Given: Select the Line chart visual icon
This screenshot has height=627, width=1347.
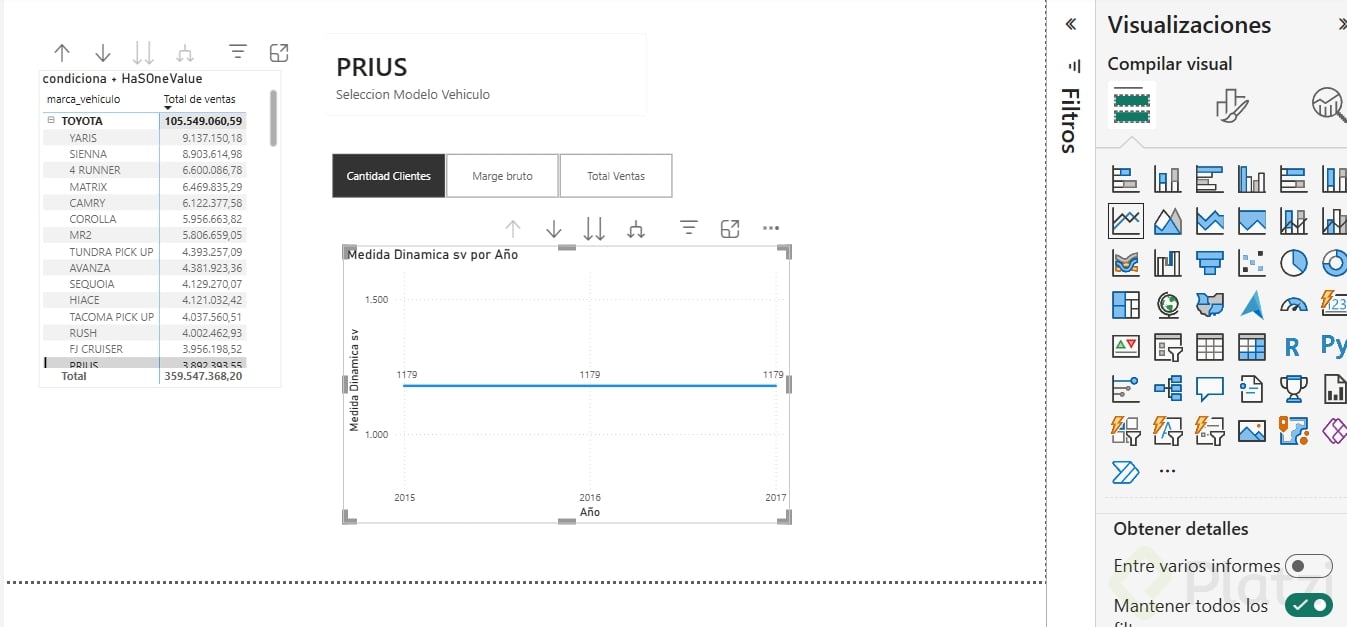Looking at the screenshot, I should (x=1126, y=220).
